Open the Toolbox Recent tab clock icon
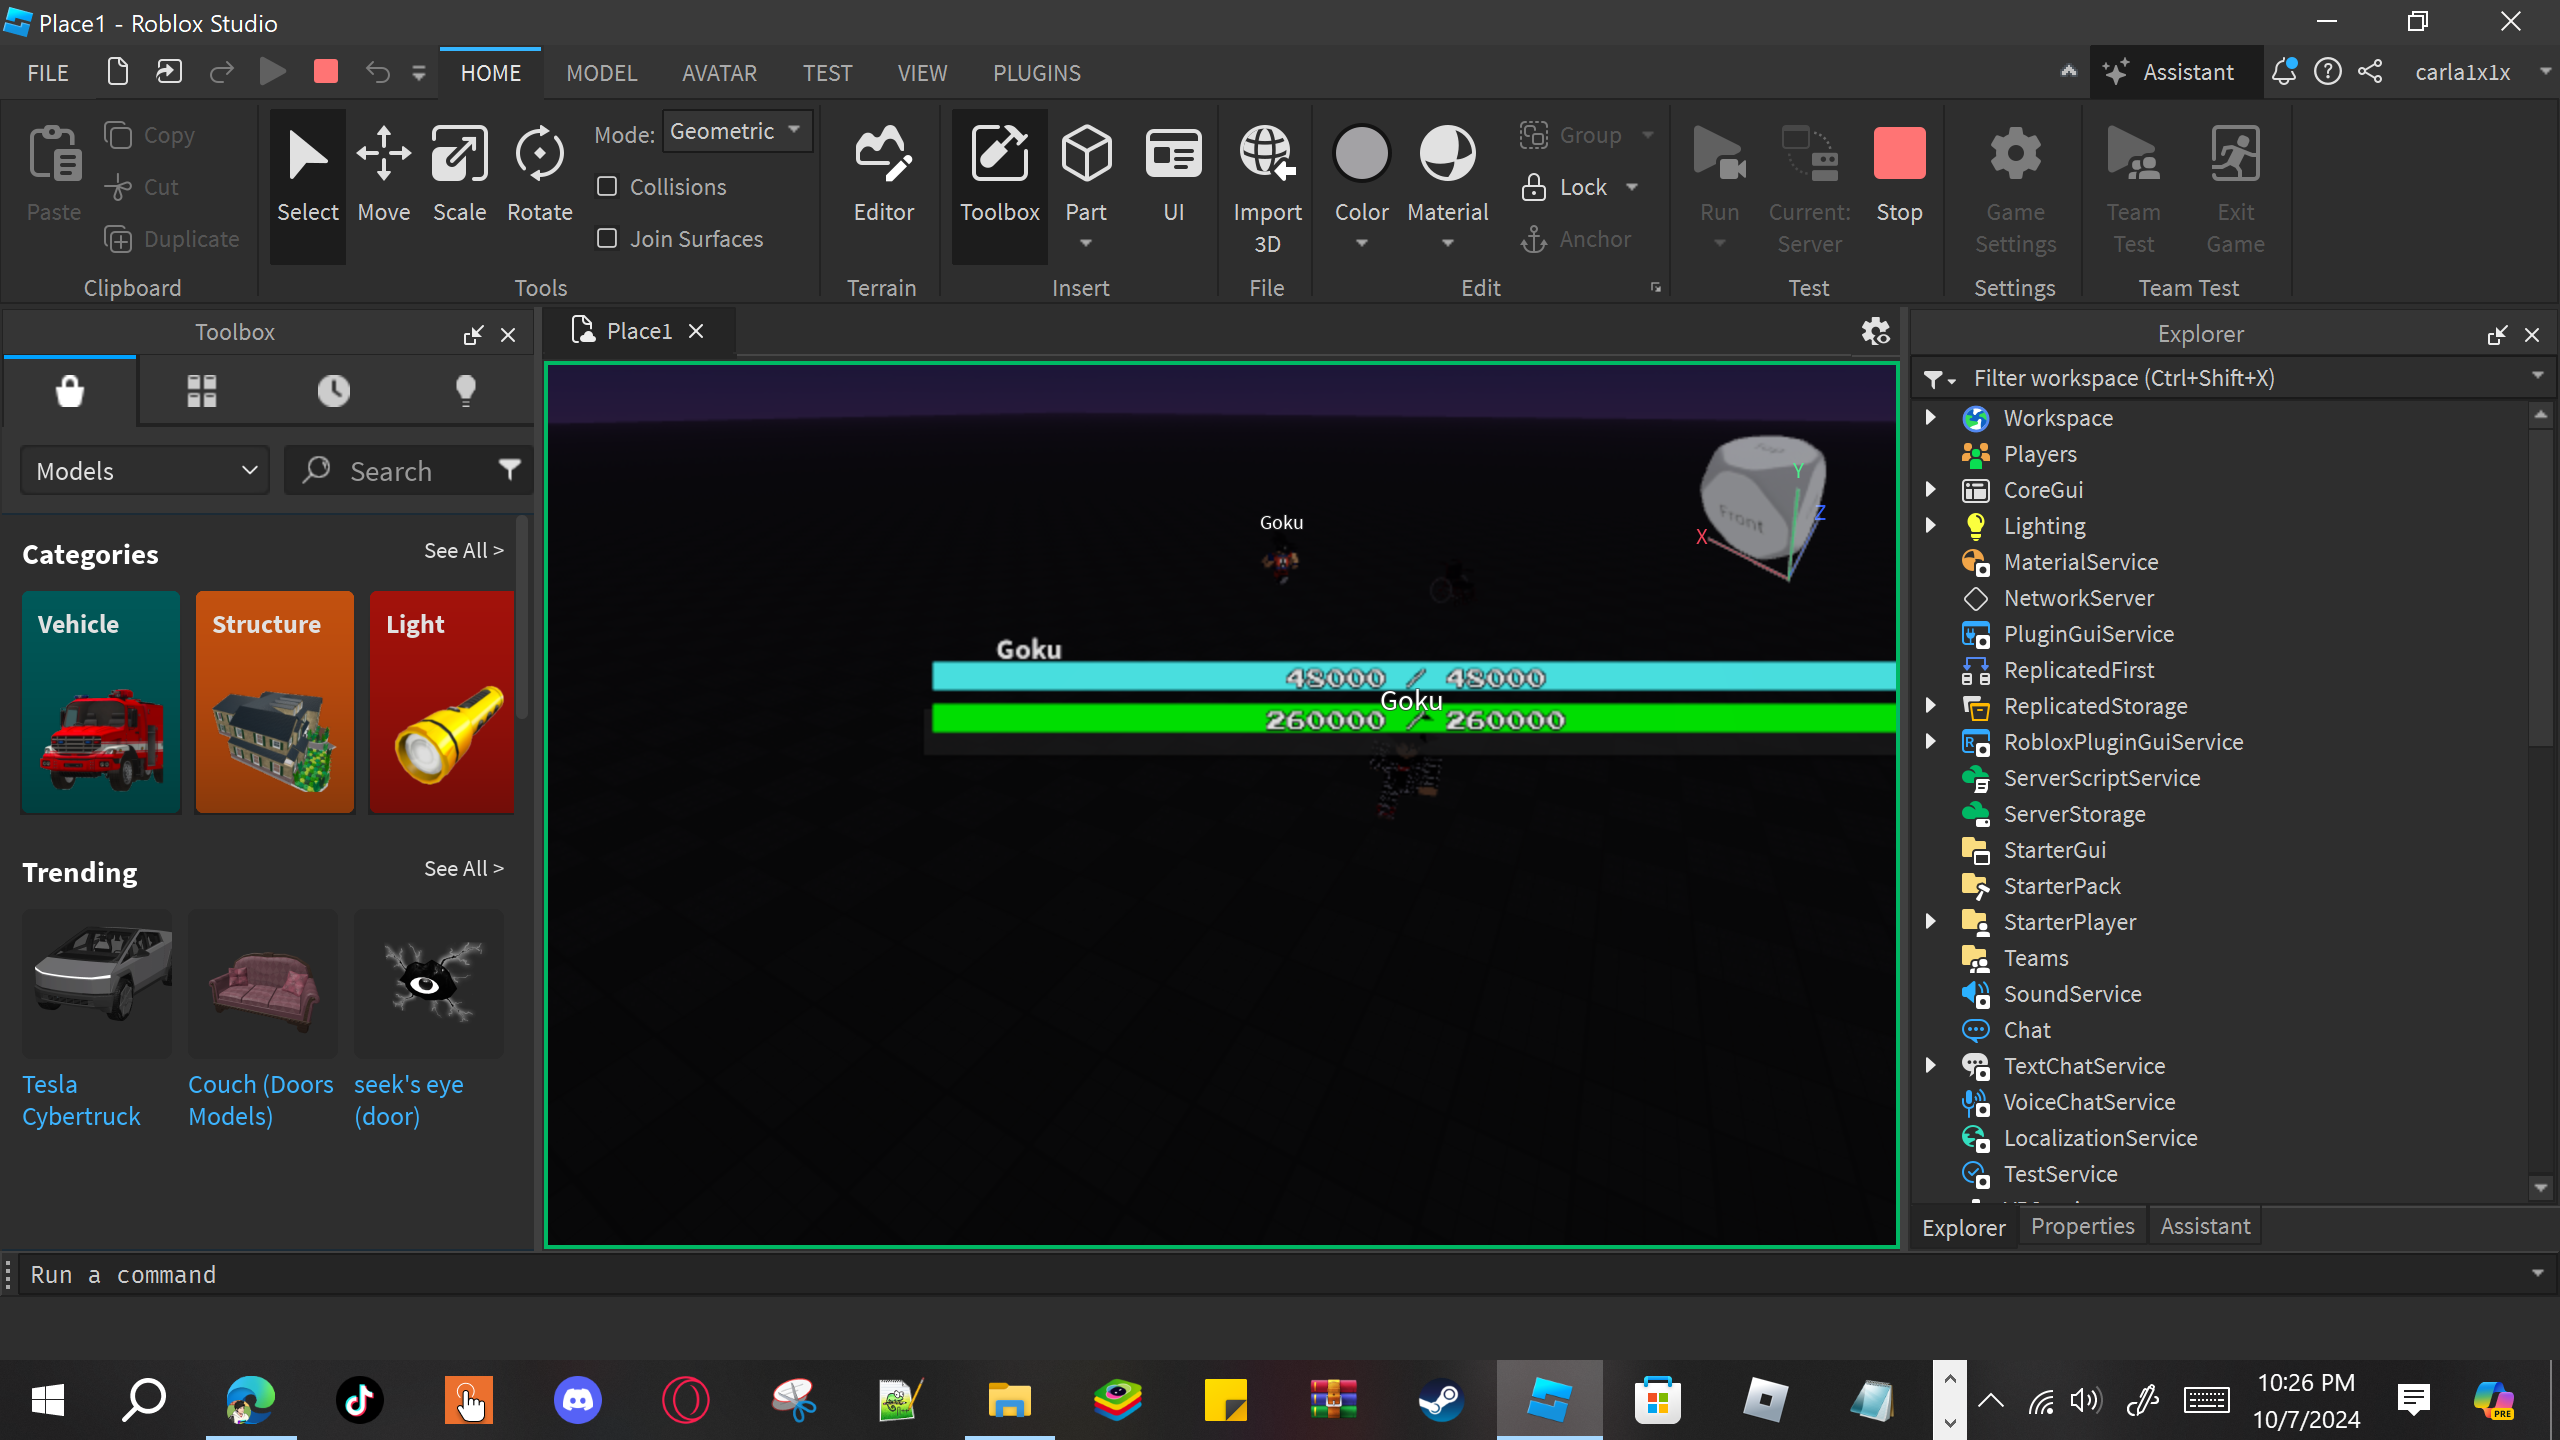 click(x=333, y=391)
